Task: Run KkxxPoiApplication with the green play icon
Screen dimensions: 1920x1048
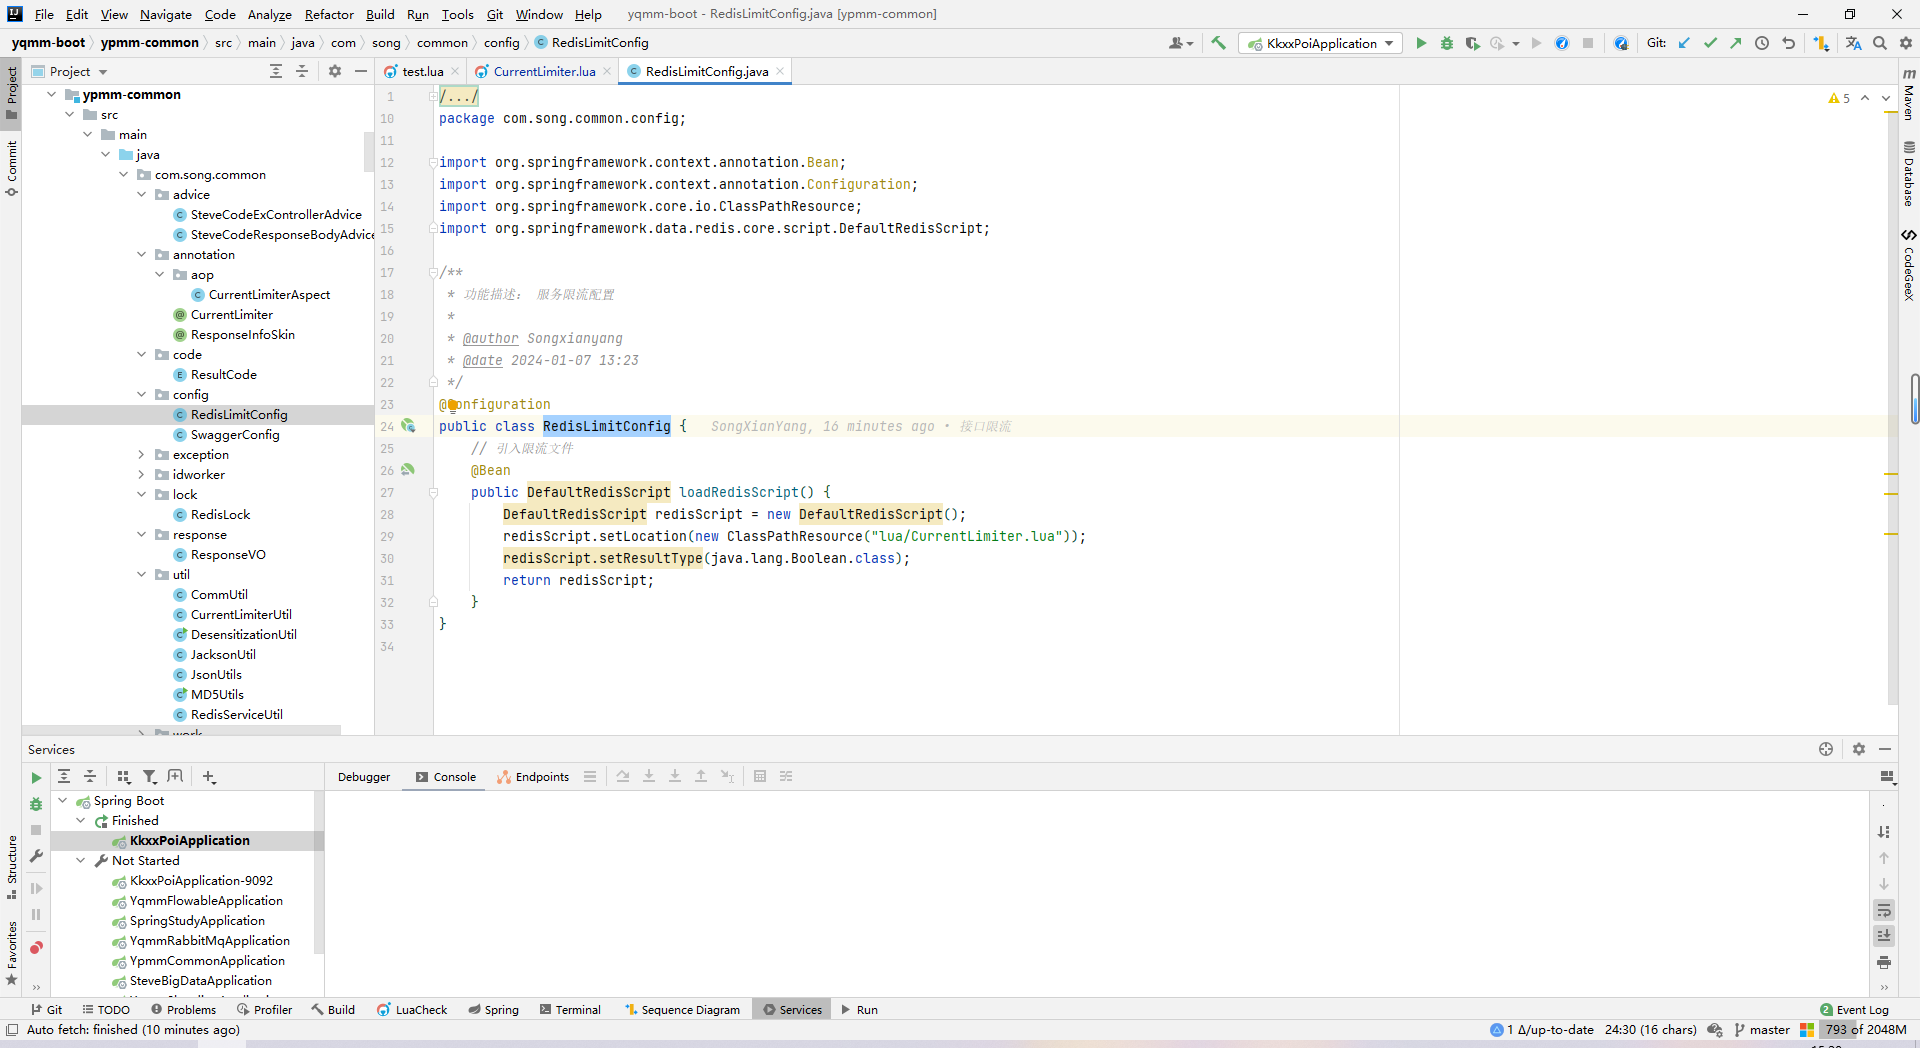Action: (1421, 43)
